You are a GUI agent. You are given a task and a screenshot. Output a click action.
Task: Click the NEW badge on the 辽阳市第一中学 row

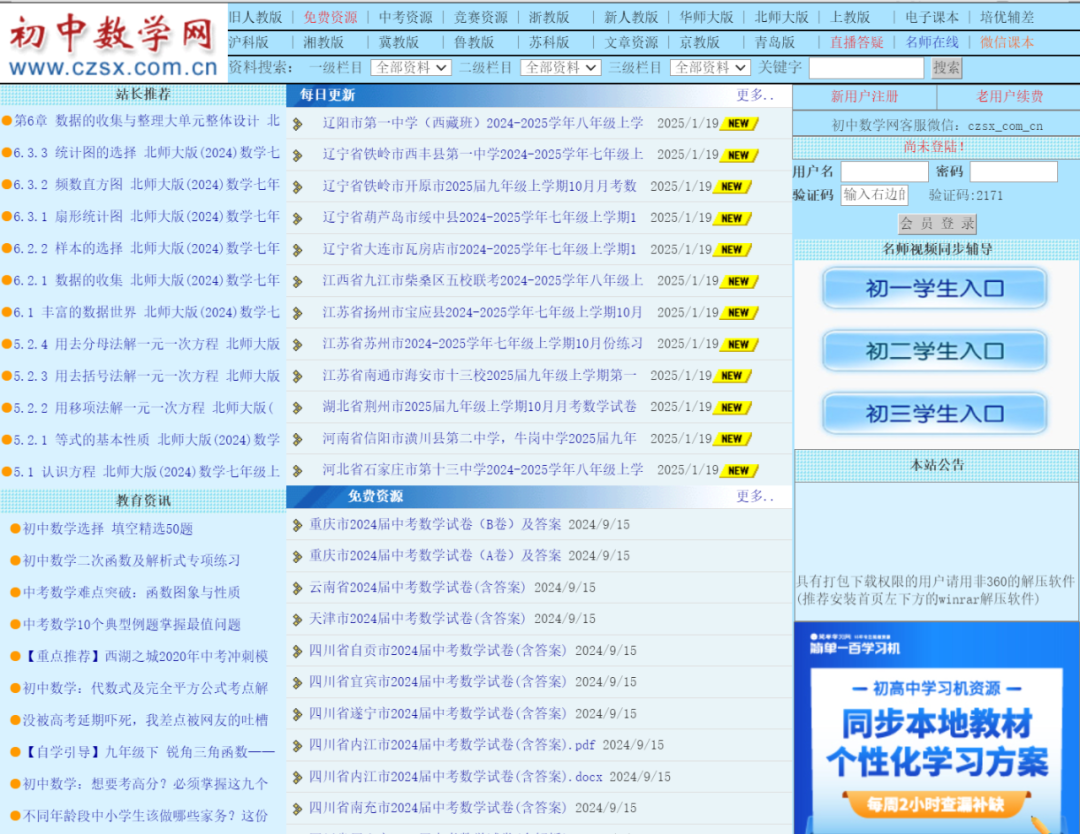click(x=739, y=124)
